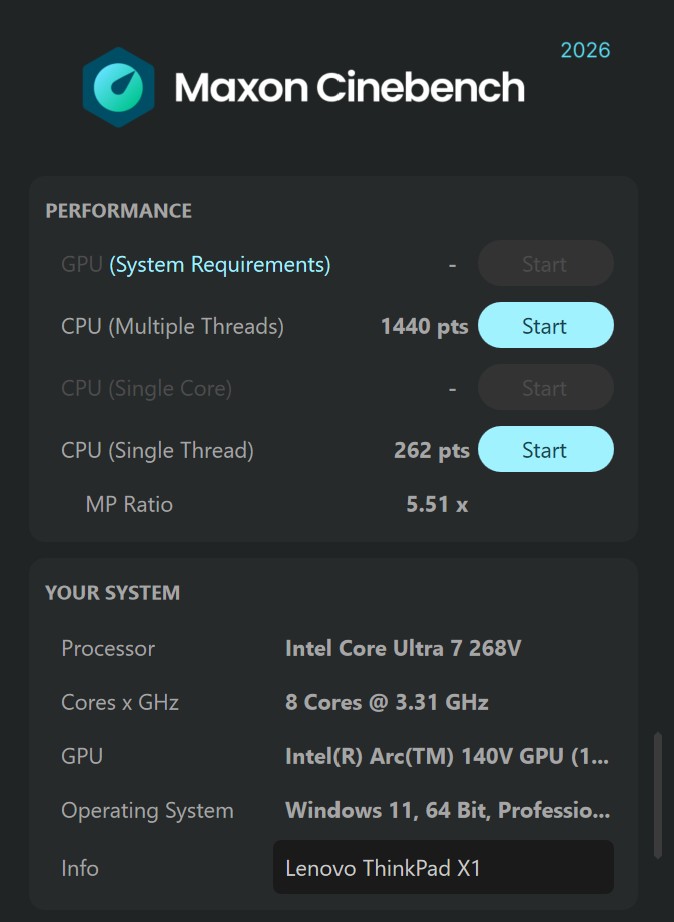Click the 262 pts single-thread score

[x=431, y=451]
